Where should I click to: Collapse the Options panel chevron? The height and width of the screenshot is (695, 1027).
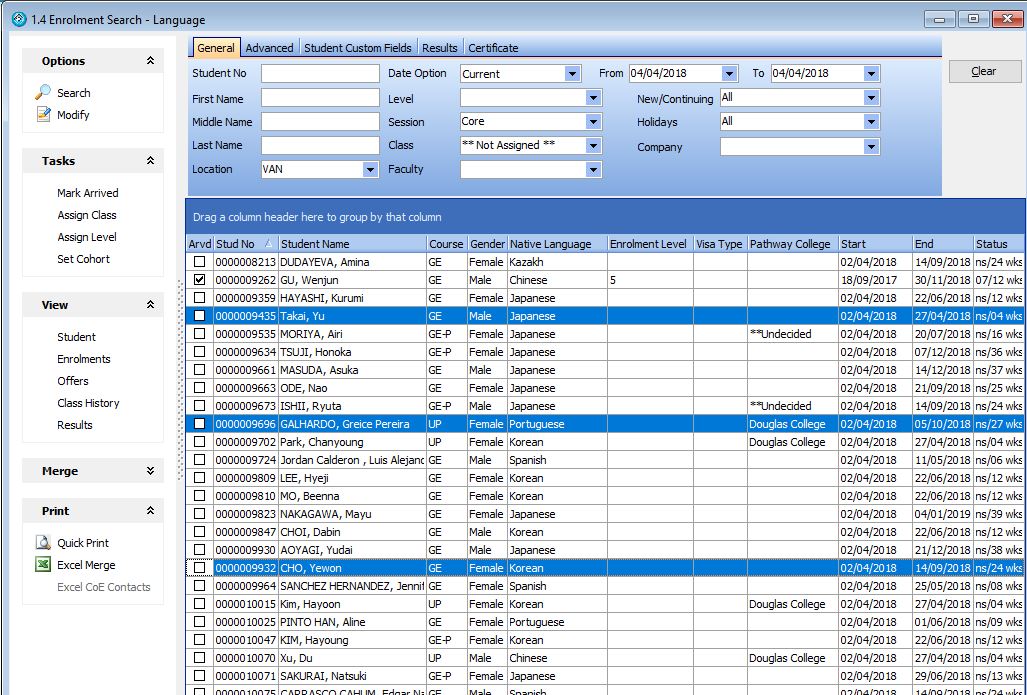click(x=150, y=61)
